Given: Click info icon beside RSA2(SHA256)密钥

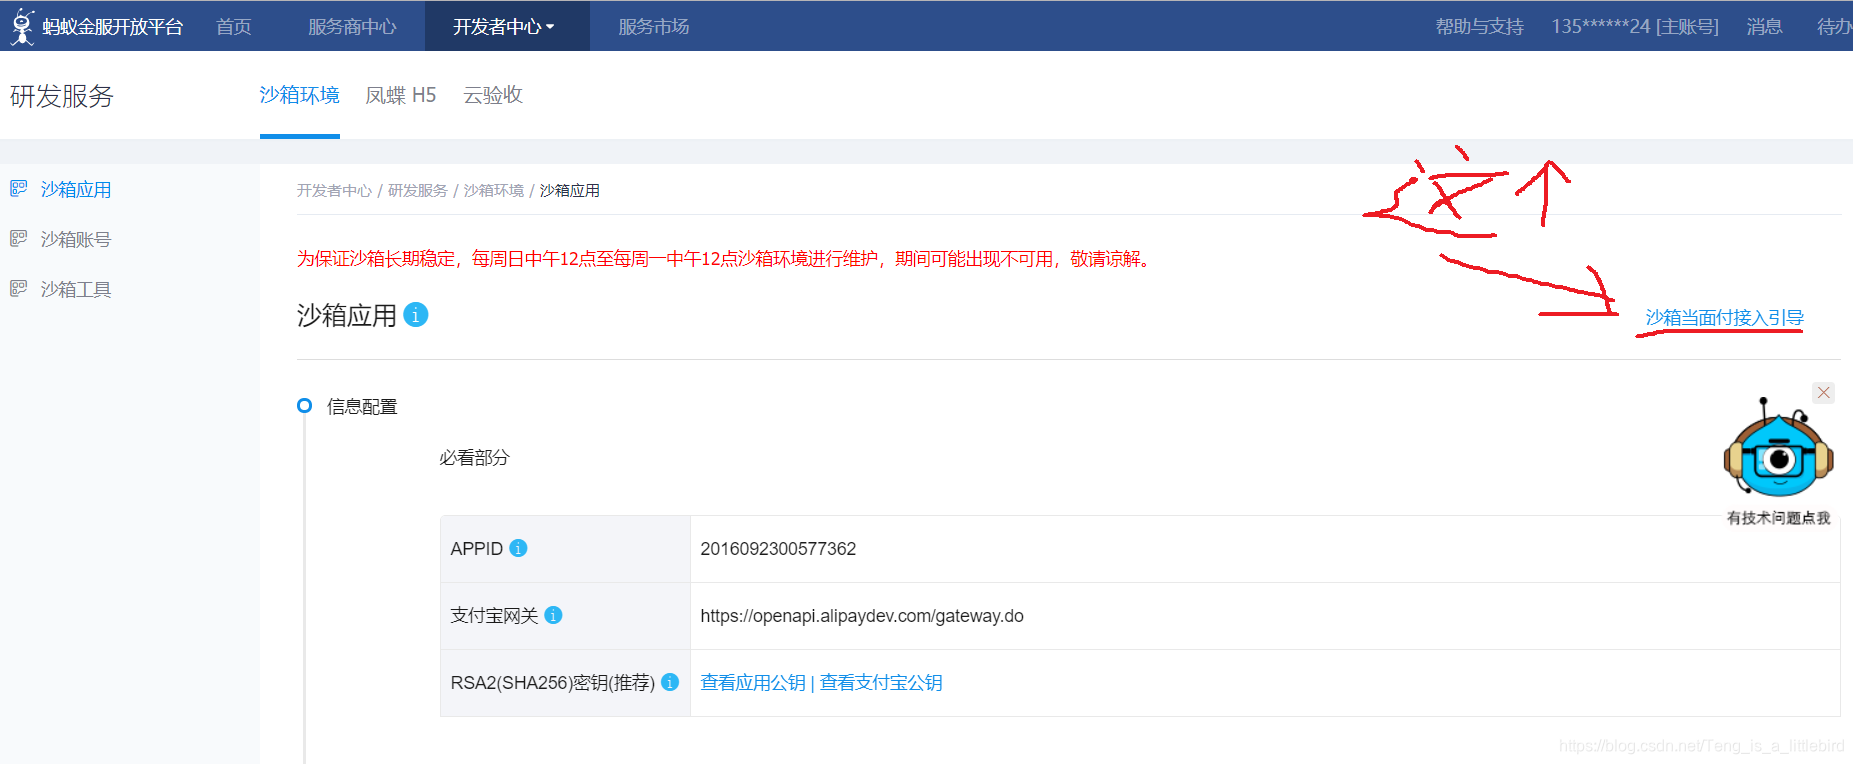Looking at the screenshot, I should [670, 682].
